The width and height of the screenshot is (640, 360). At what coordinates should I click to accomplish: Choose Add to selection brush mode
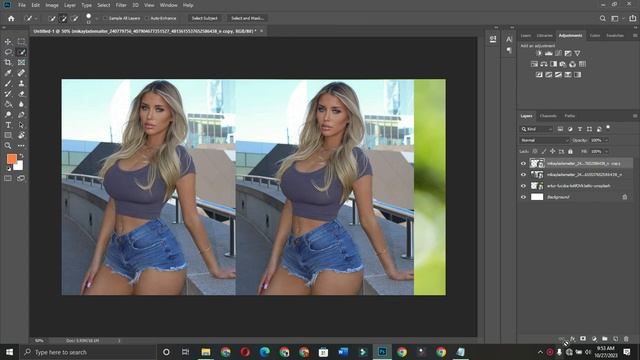[63, 18]
